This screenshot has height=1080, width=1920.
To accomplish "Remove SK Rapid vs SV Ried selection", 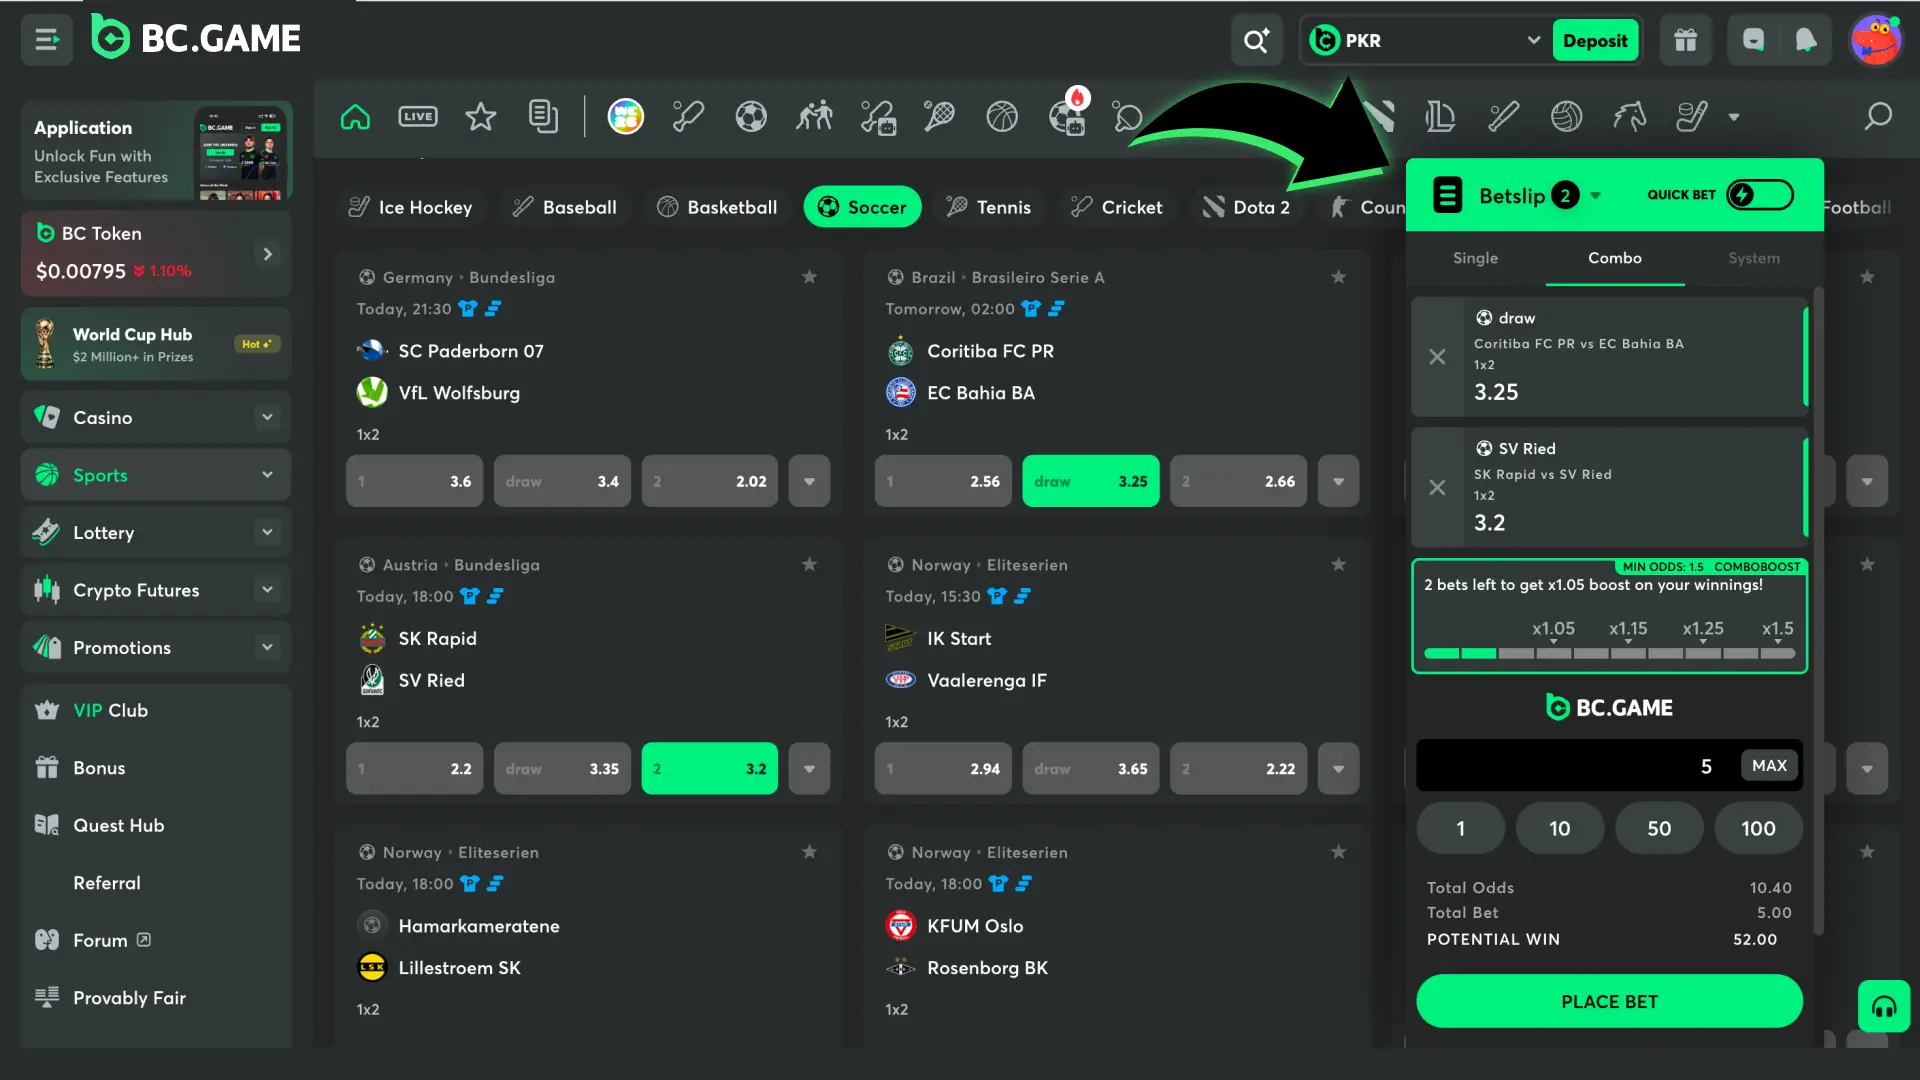I will [1437, 488].
